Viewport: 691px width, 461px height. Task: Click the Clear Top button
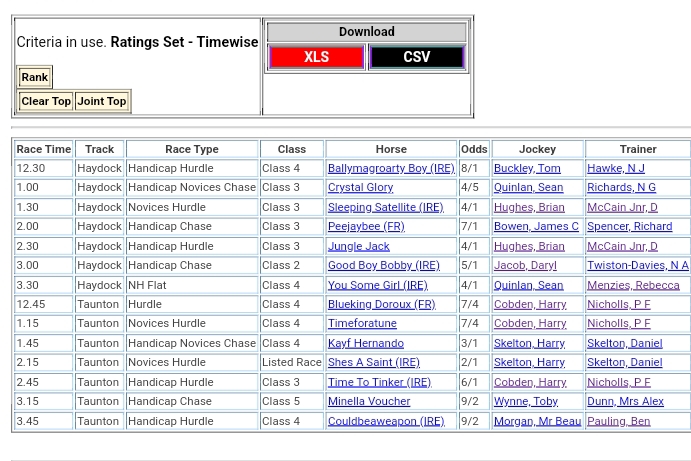pos(46,101)
